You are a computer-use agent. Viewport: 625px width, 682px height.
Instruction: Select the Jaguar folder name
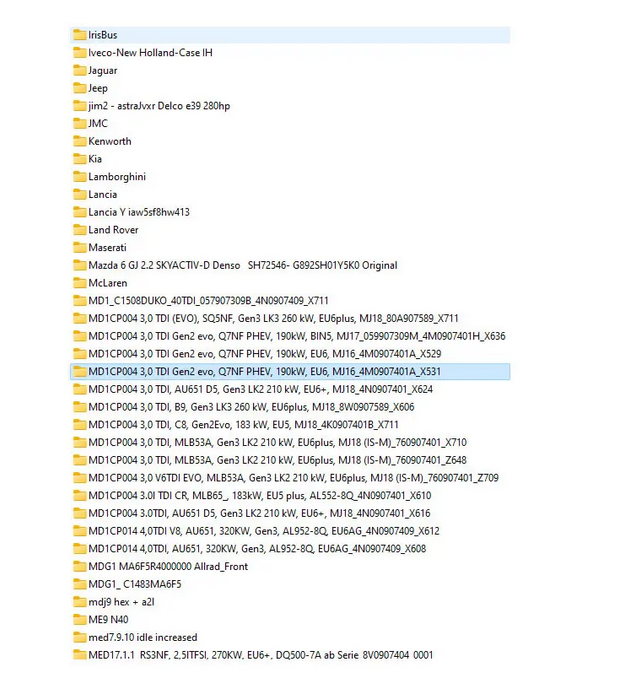pyautogui.click(x=103, y=70)
